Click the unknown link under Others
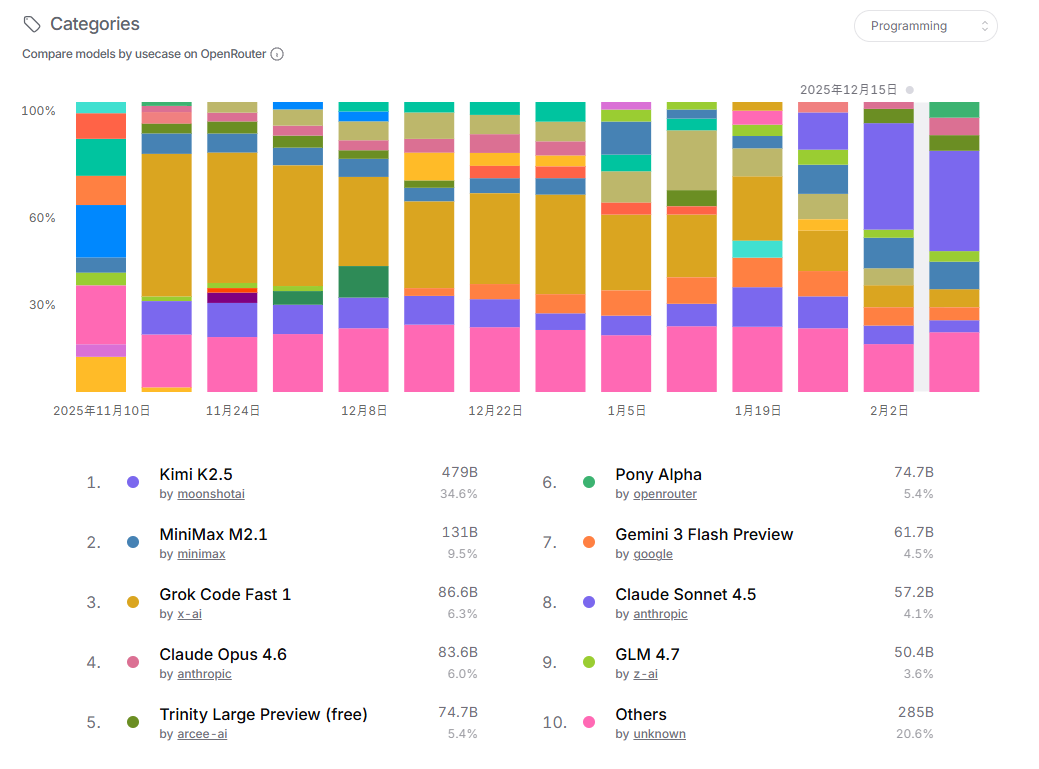 click(660, 734)
